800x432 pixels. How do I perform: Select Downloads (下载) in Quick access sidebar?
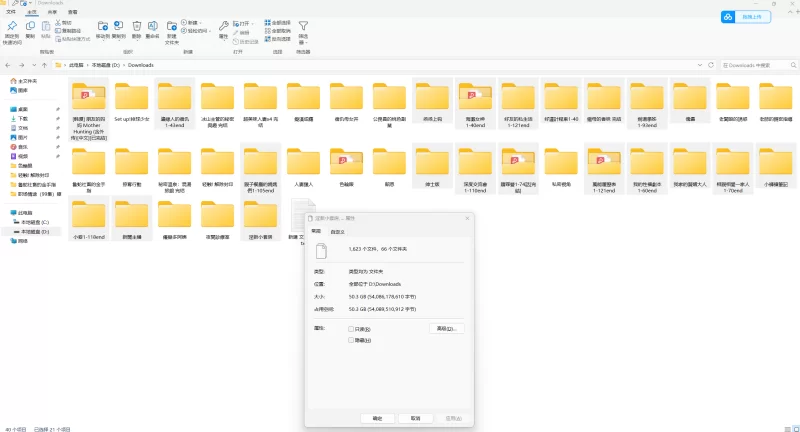pyautogui.click(x=23, y=118)
